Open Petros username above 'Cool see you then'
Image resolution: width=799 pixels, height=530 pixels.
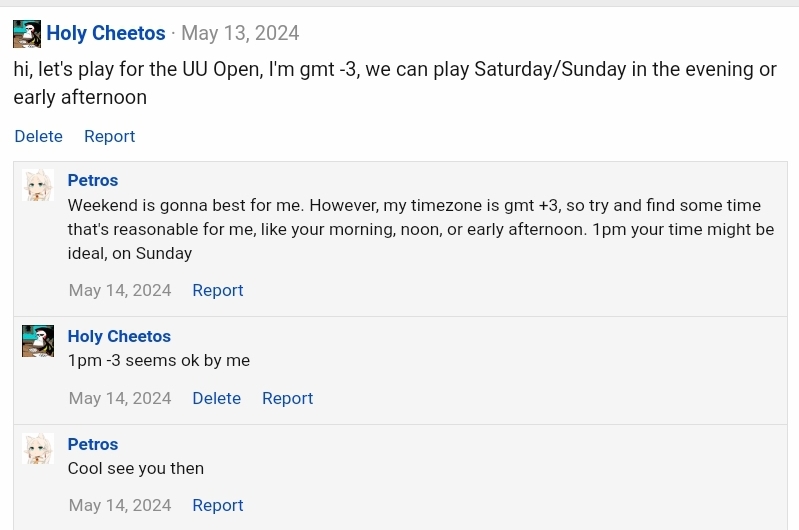pos(93,444)
